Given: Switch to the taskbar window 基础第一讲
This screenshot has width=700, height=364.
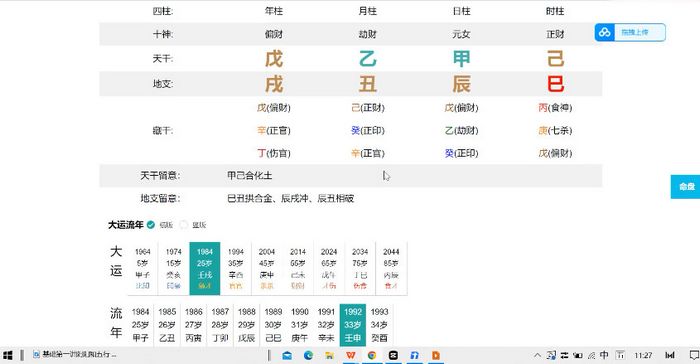Looking at the screenshot, I should point(75,355).
